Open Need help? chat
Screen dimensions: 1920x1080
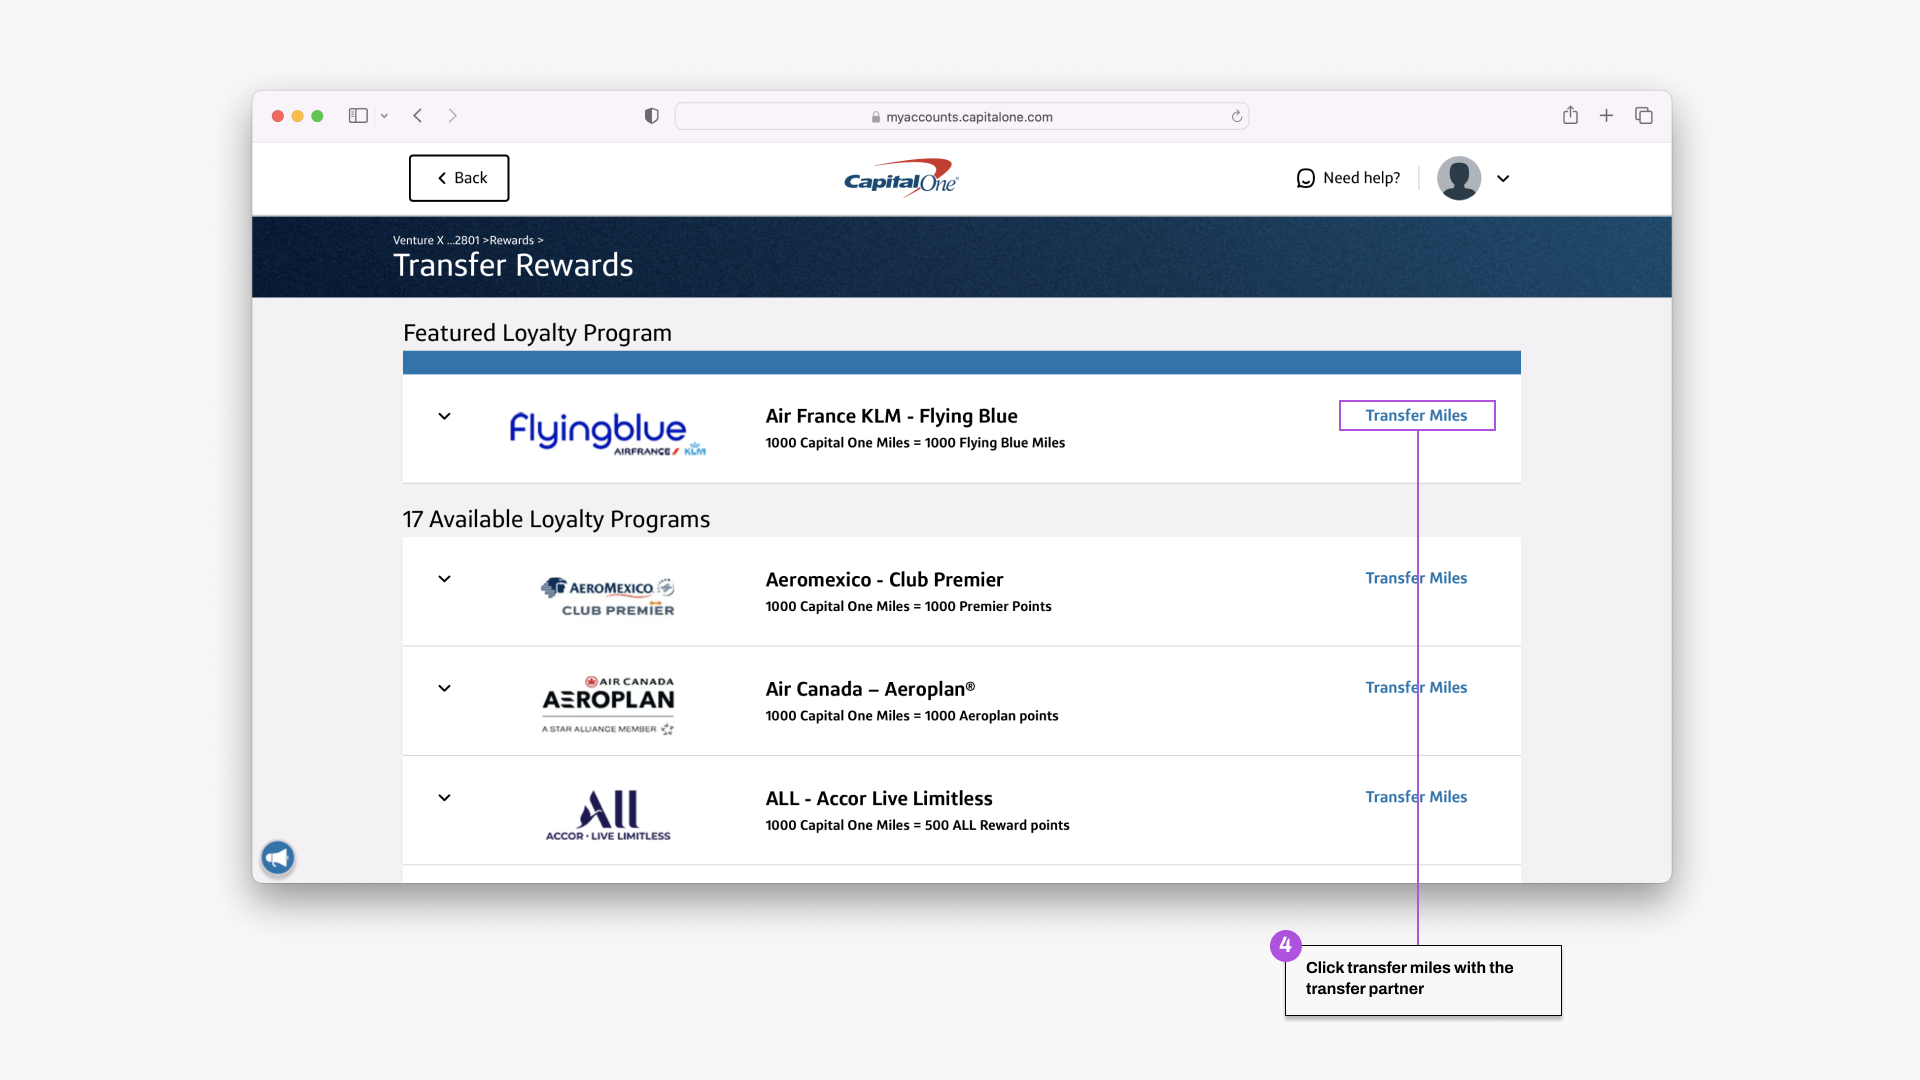pos(1348,178)
